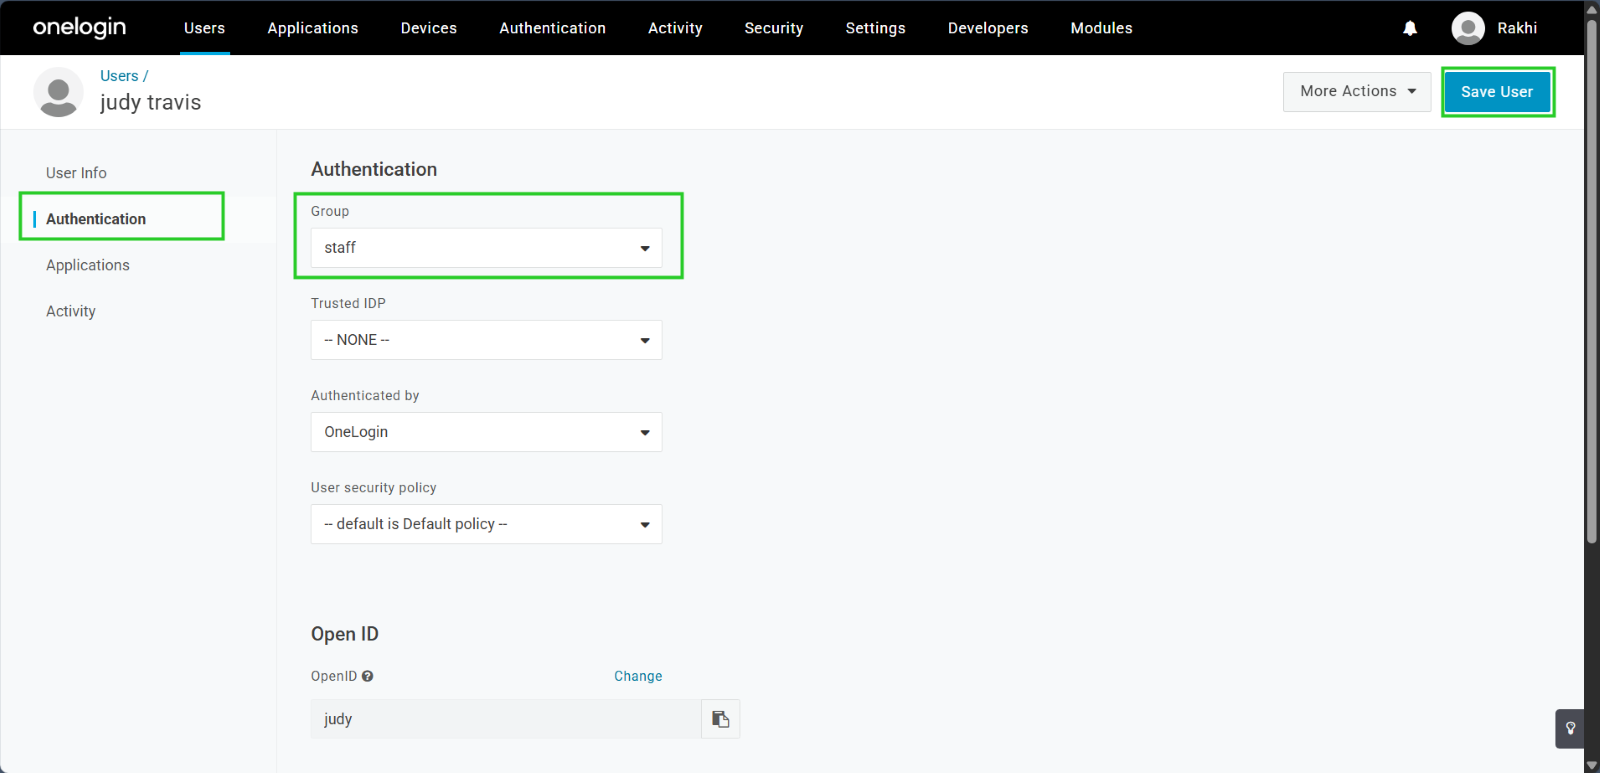Screen dimensions: 1600x773
Task: Open the notifications bell
Action: tap(1410, 28)
